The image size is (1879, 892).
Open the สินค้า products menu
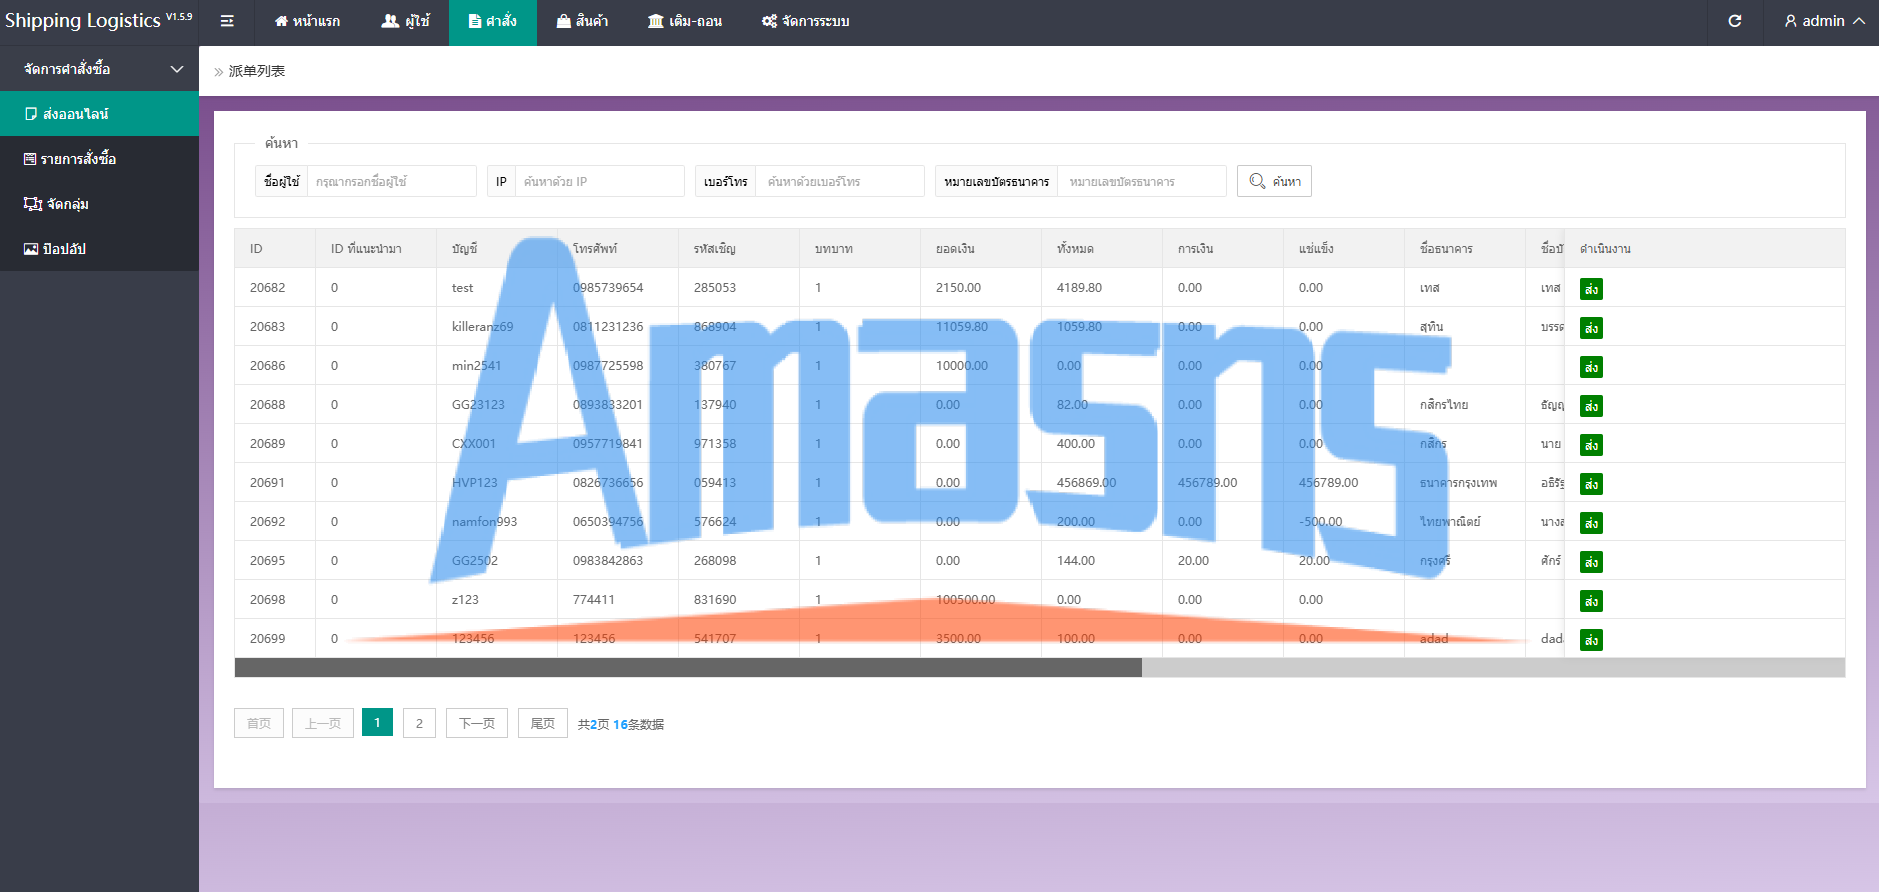582,21
